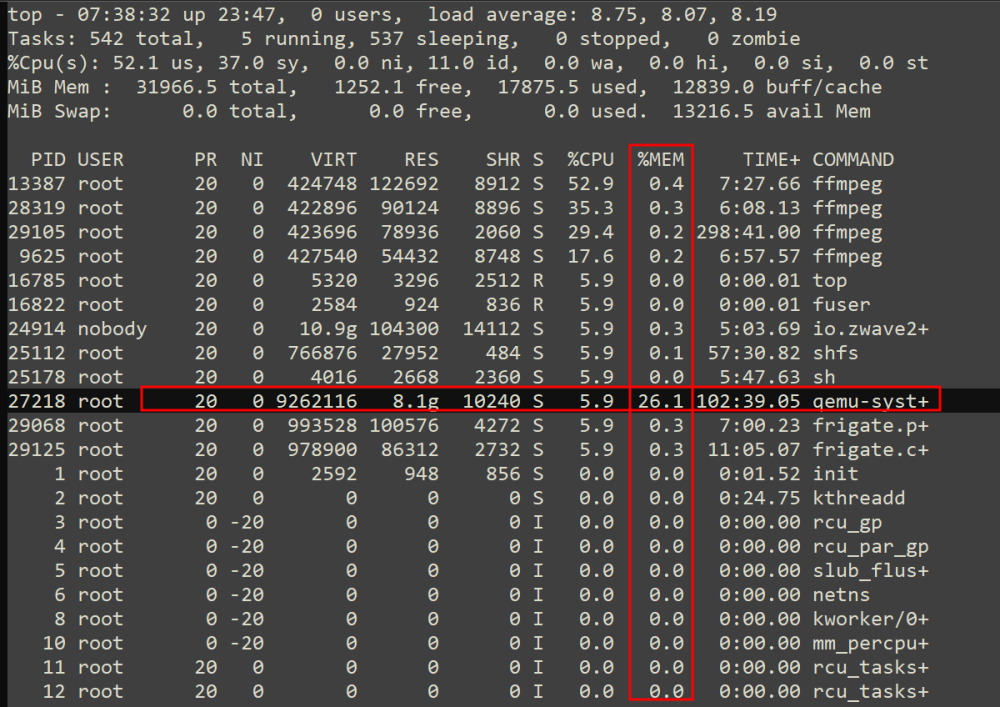
Task: Click the frigate.p+ command
Action: [x=871, y=425]
